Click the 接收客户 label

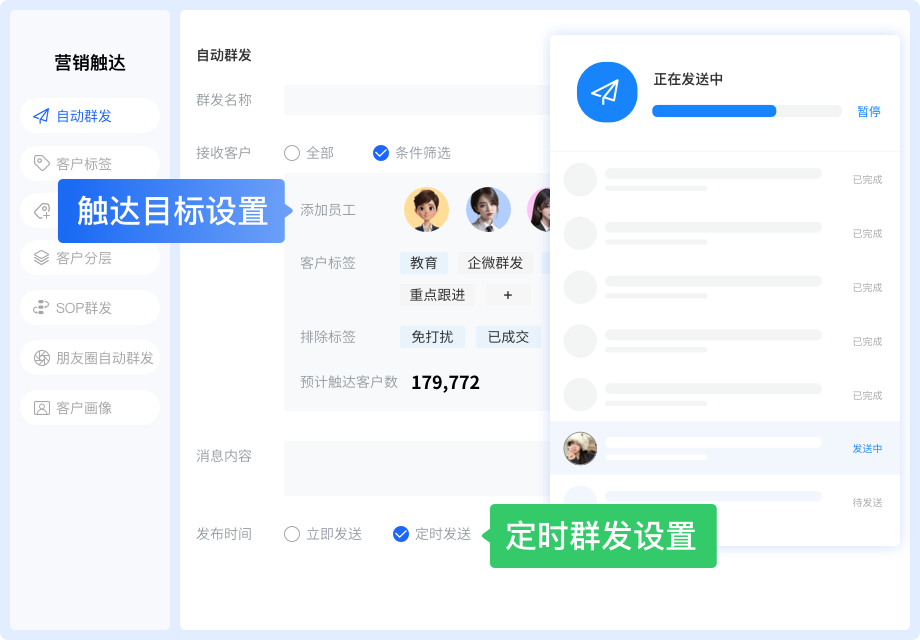224,153
